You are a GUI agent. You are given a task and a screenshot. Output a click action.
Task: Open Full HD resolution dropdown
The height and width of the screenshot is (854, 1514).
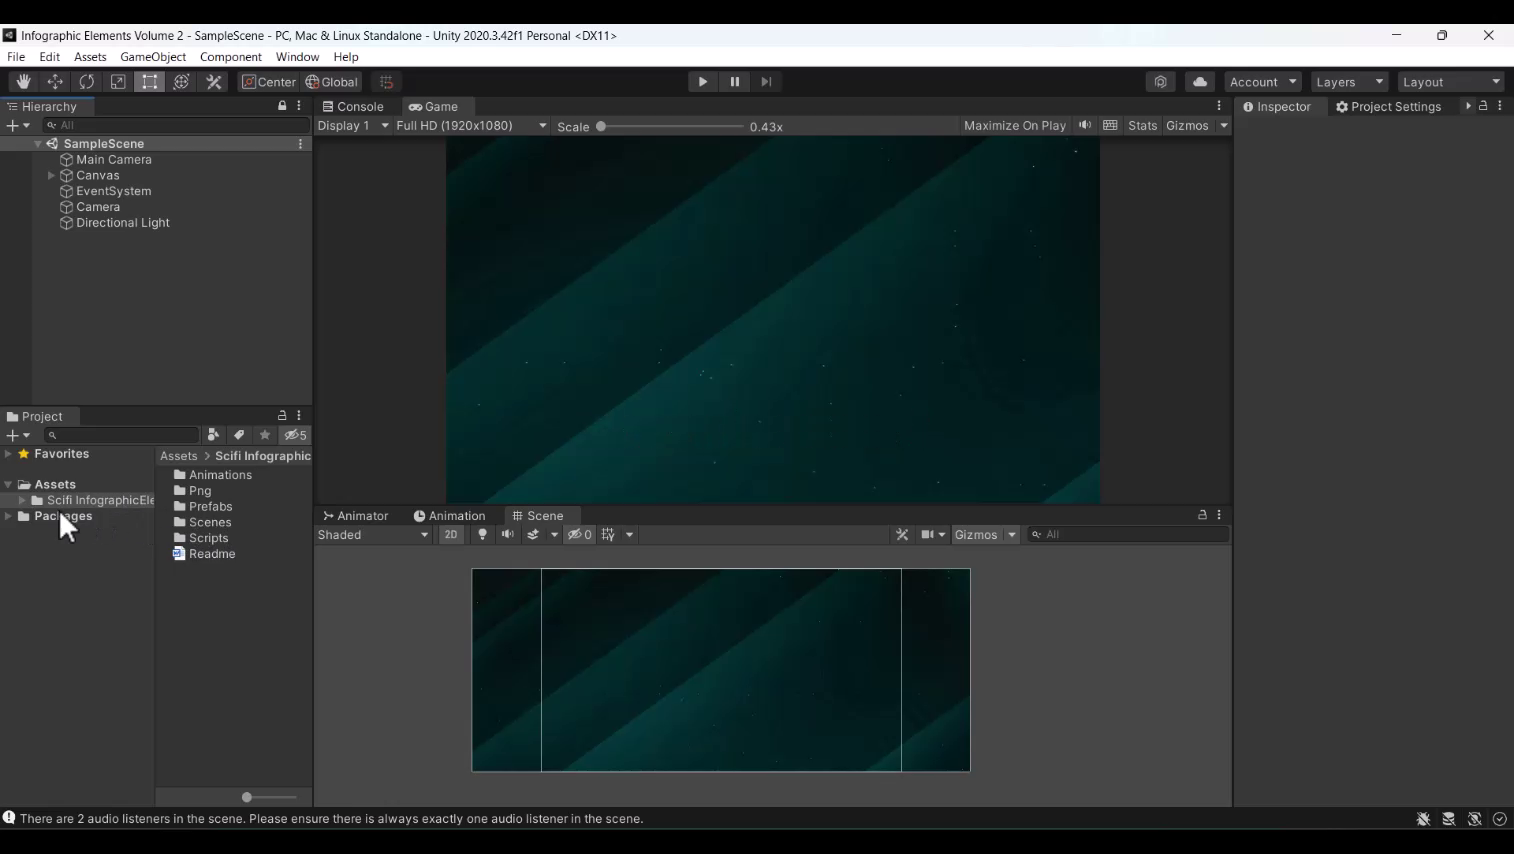(472, 126)
